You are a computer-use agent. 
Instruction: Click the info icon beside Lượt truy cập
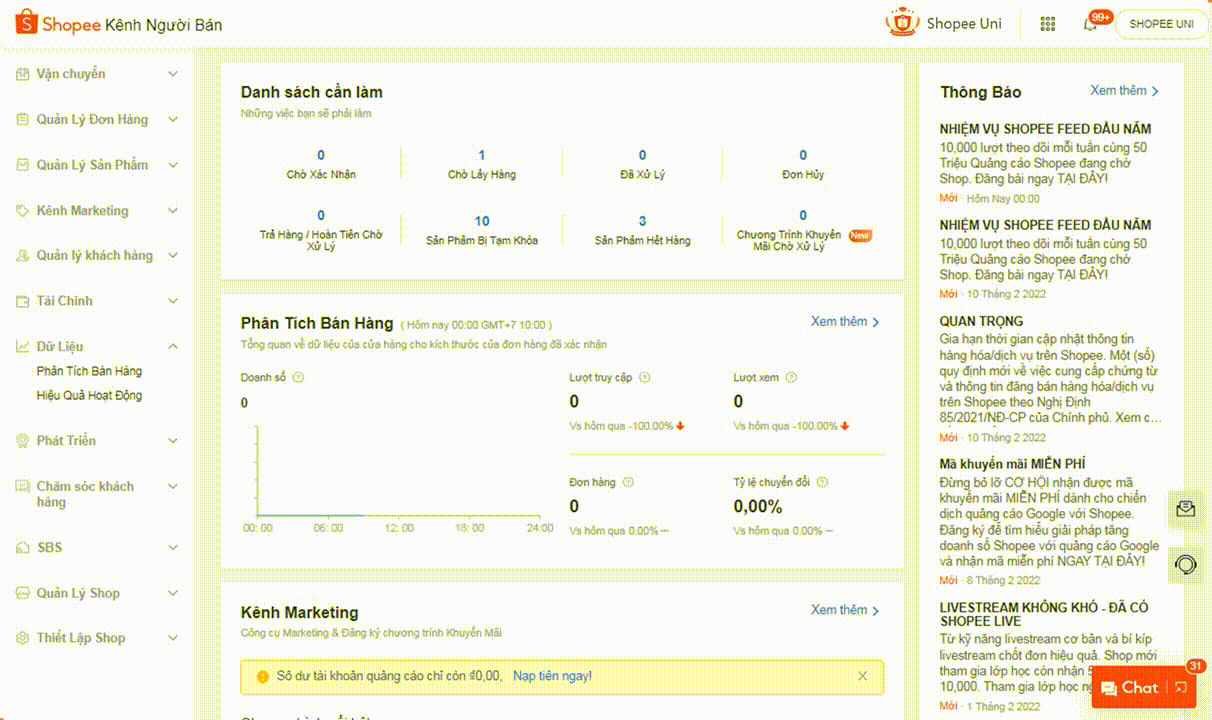tap(644, 378)
